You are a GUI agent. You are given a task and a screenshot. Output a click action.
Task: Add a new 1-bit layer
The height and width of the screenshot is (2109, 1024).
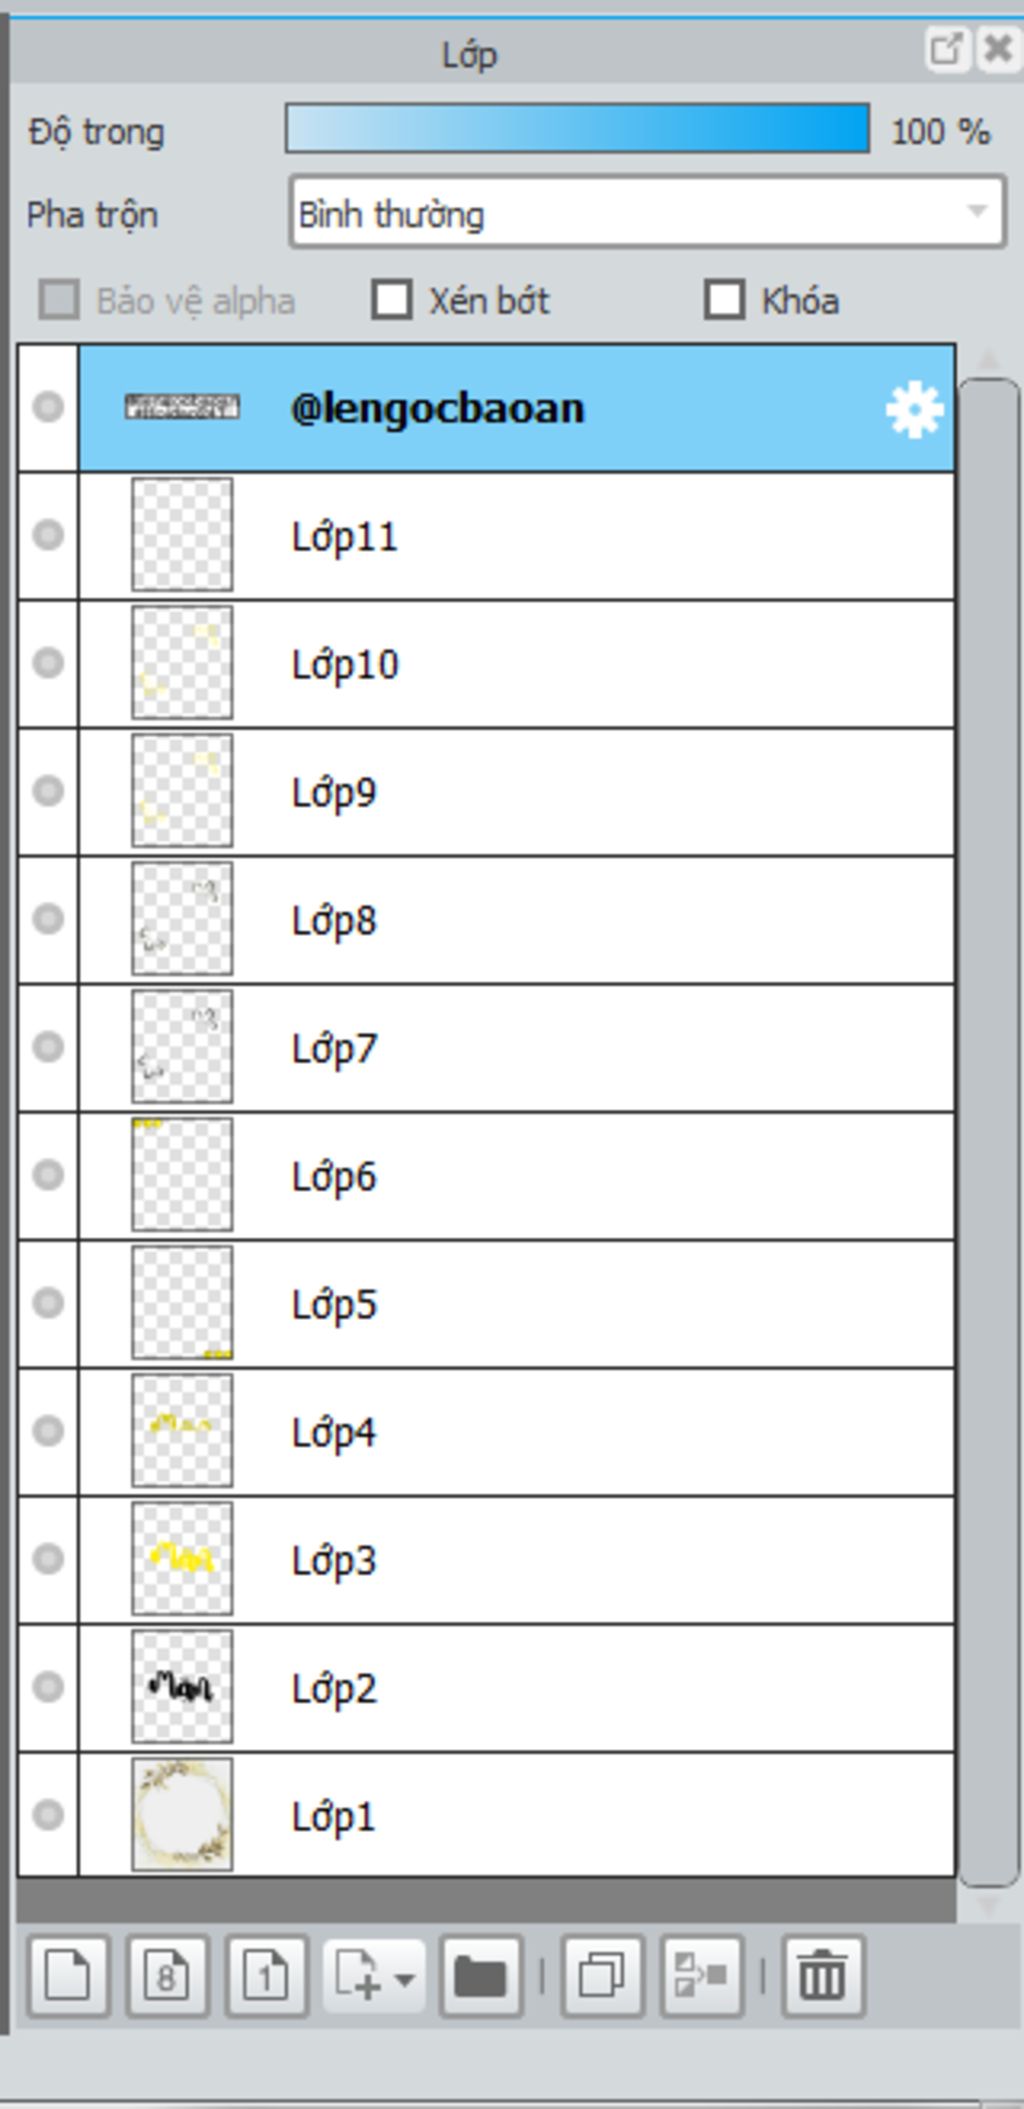pos(266,1976)
